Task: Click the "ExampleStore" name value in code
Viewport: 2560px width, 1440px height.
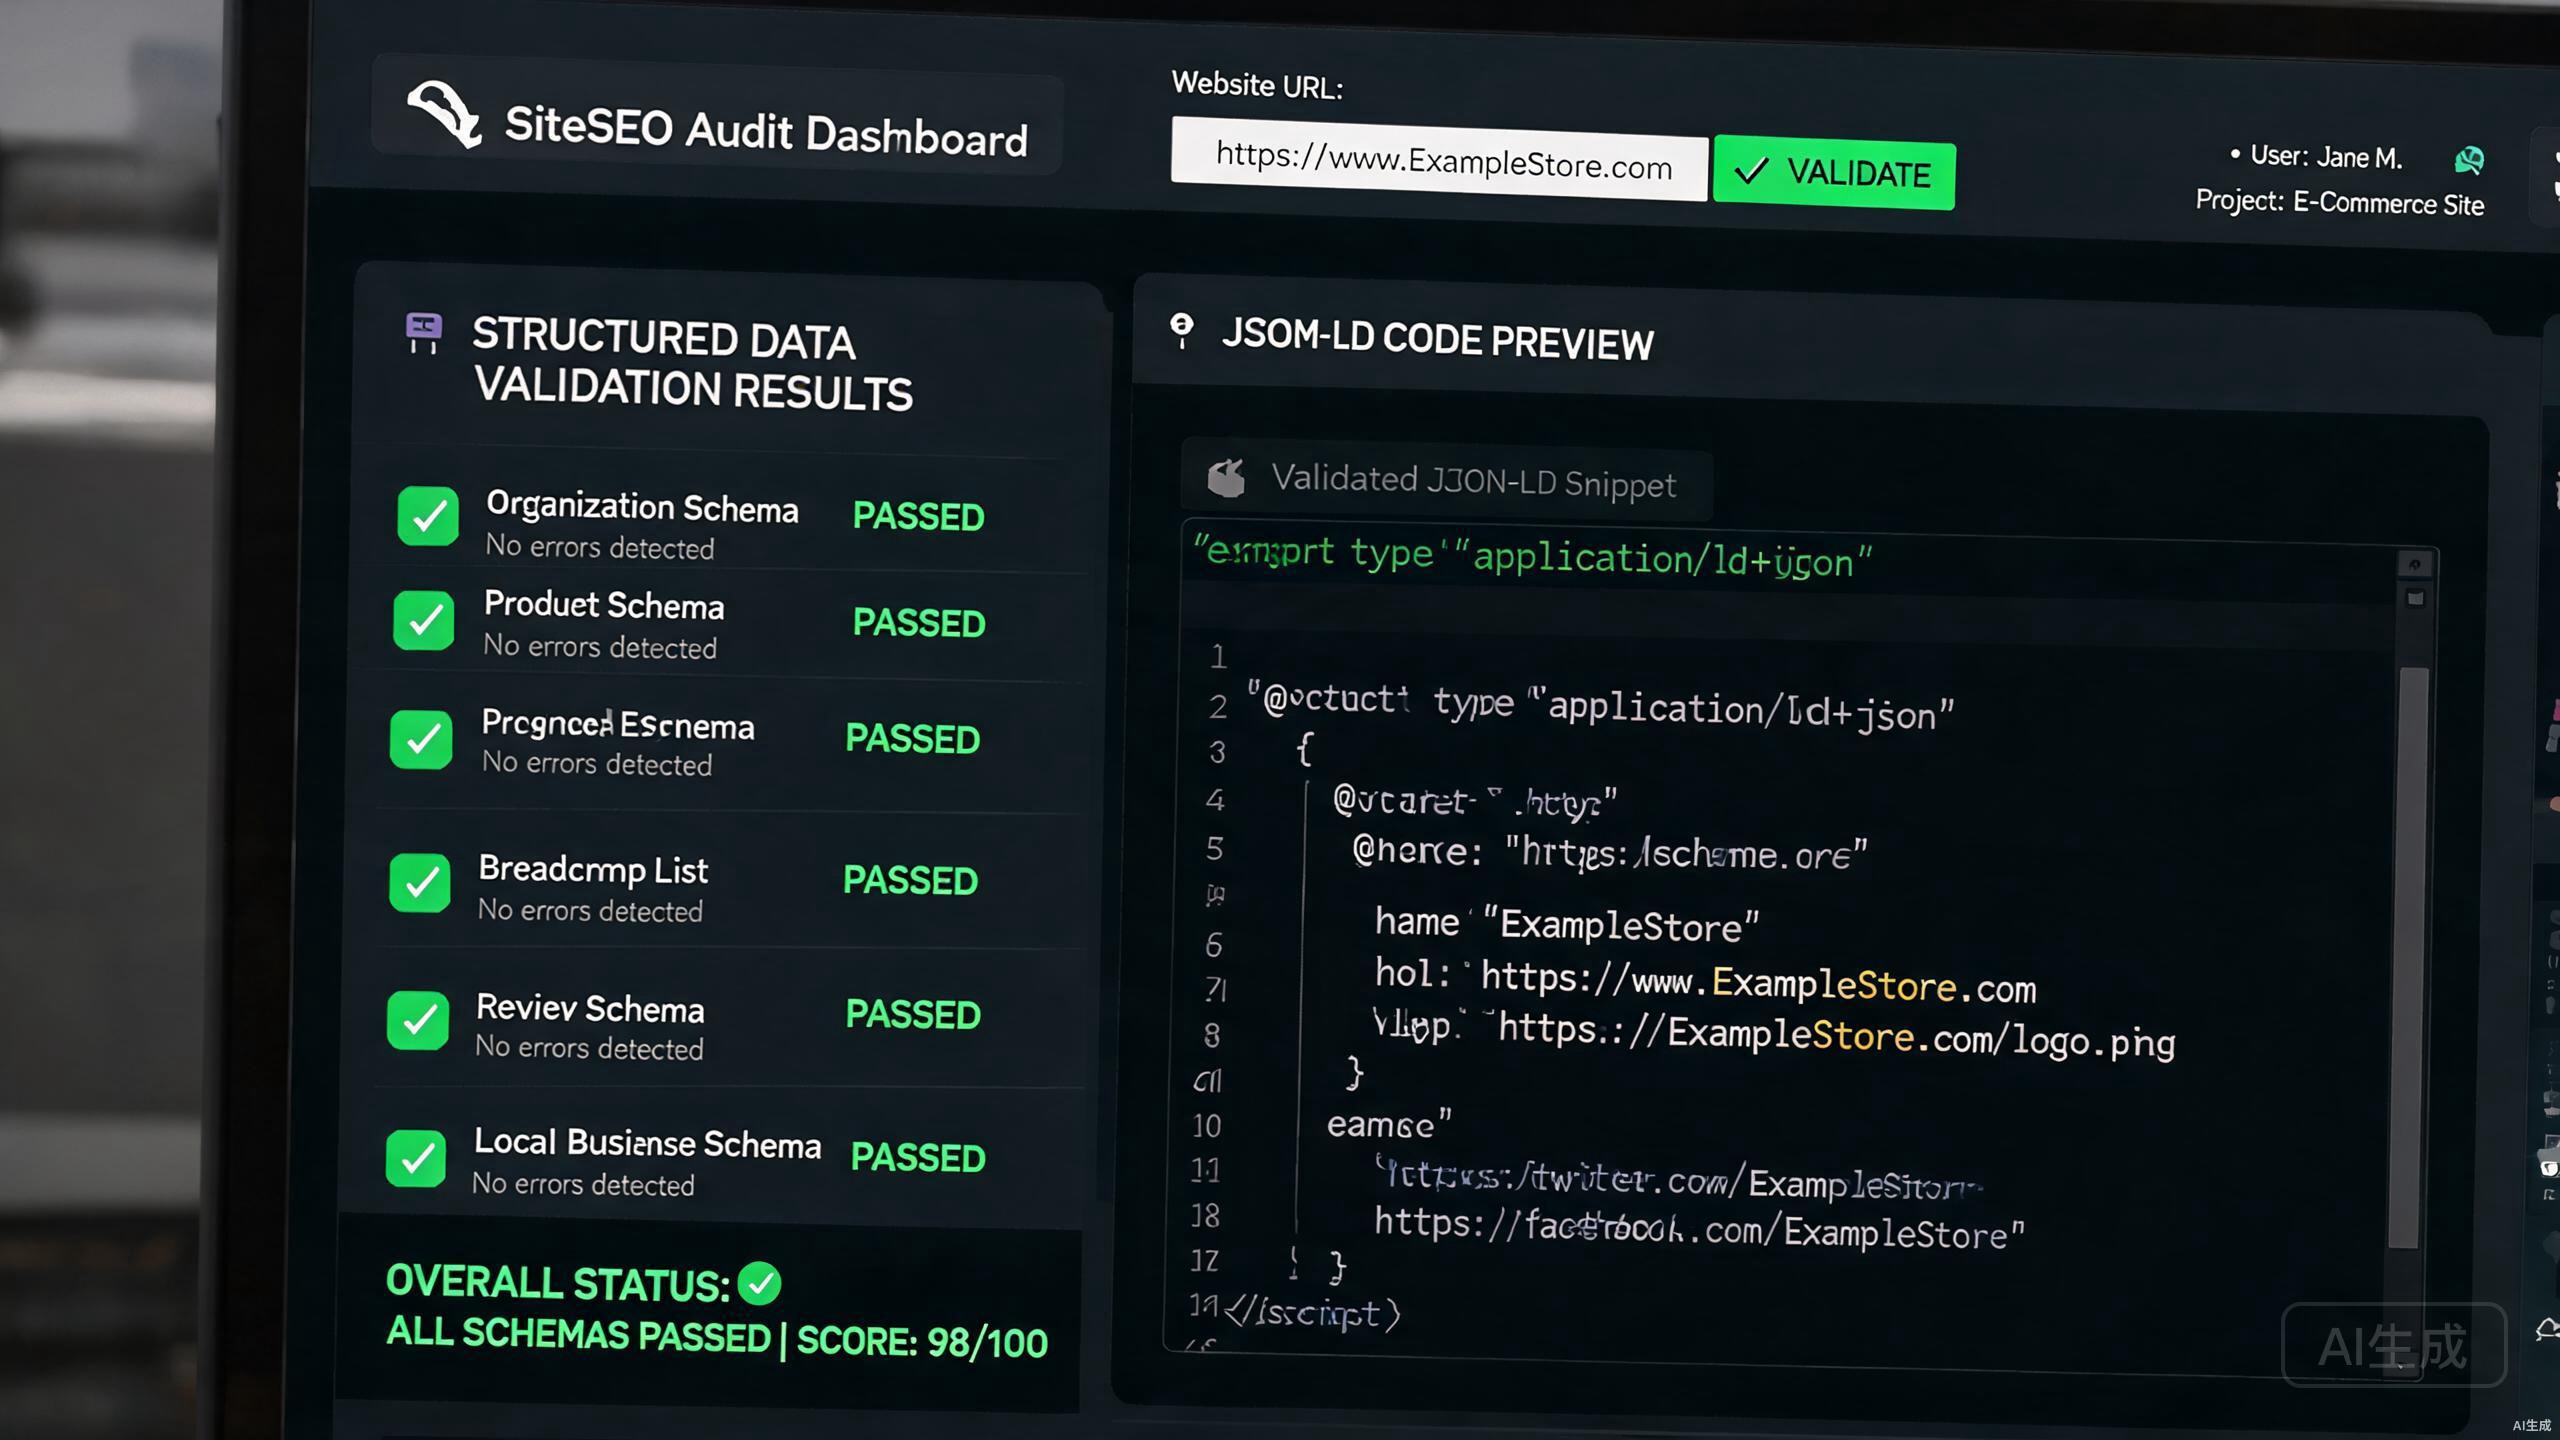Action: (1621, 925)
